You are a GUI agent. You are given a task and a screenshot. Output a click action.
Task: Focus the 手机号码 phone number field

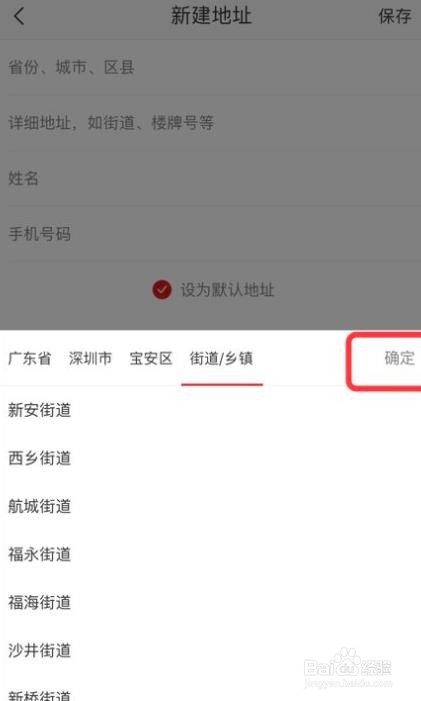click(210, 233)
